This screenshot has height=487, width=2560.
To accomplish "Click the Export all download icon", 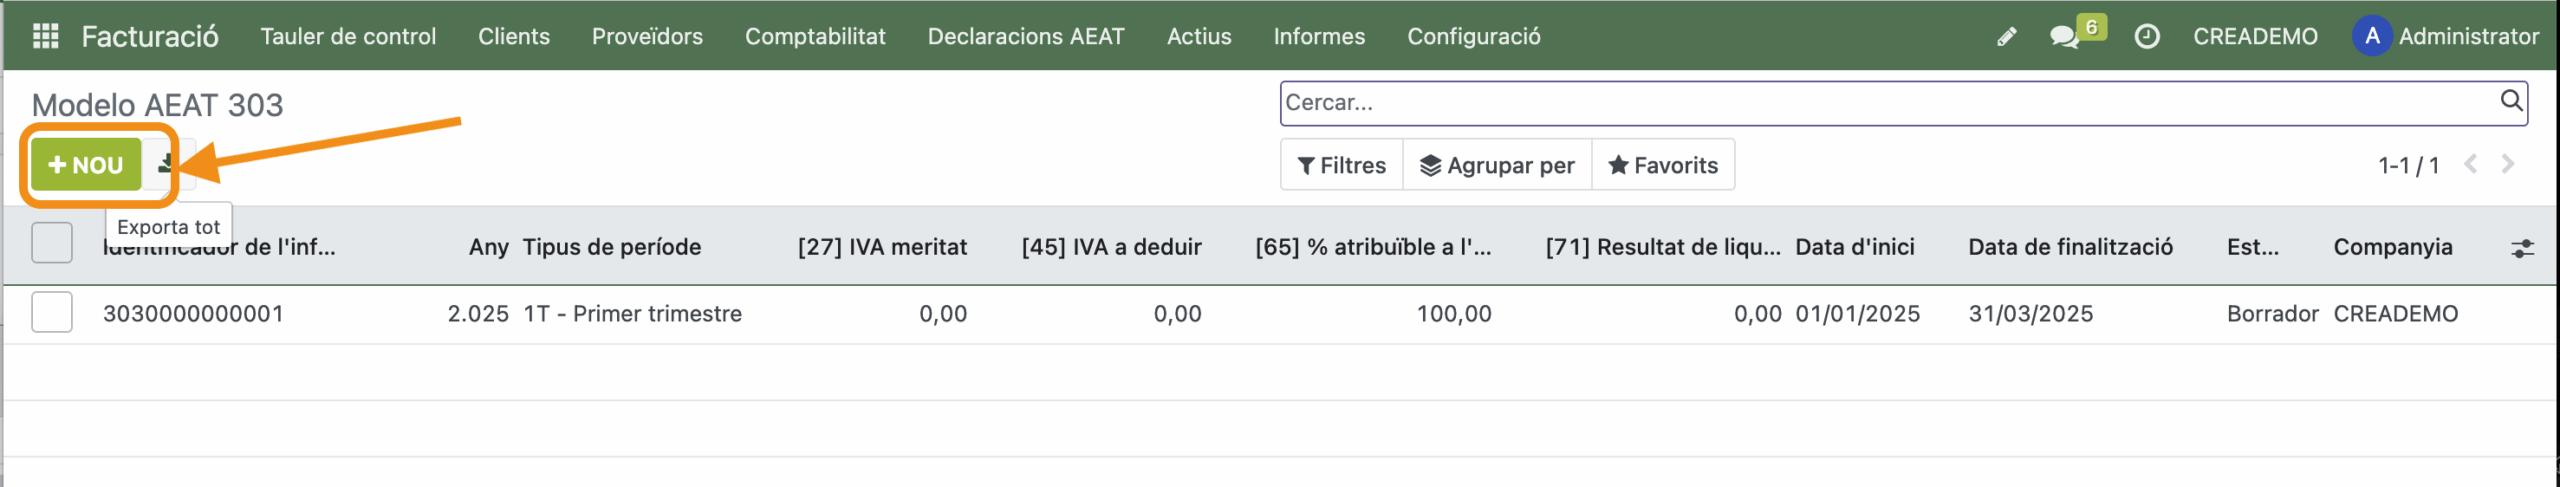I will [166, 164].
